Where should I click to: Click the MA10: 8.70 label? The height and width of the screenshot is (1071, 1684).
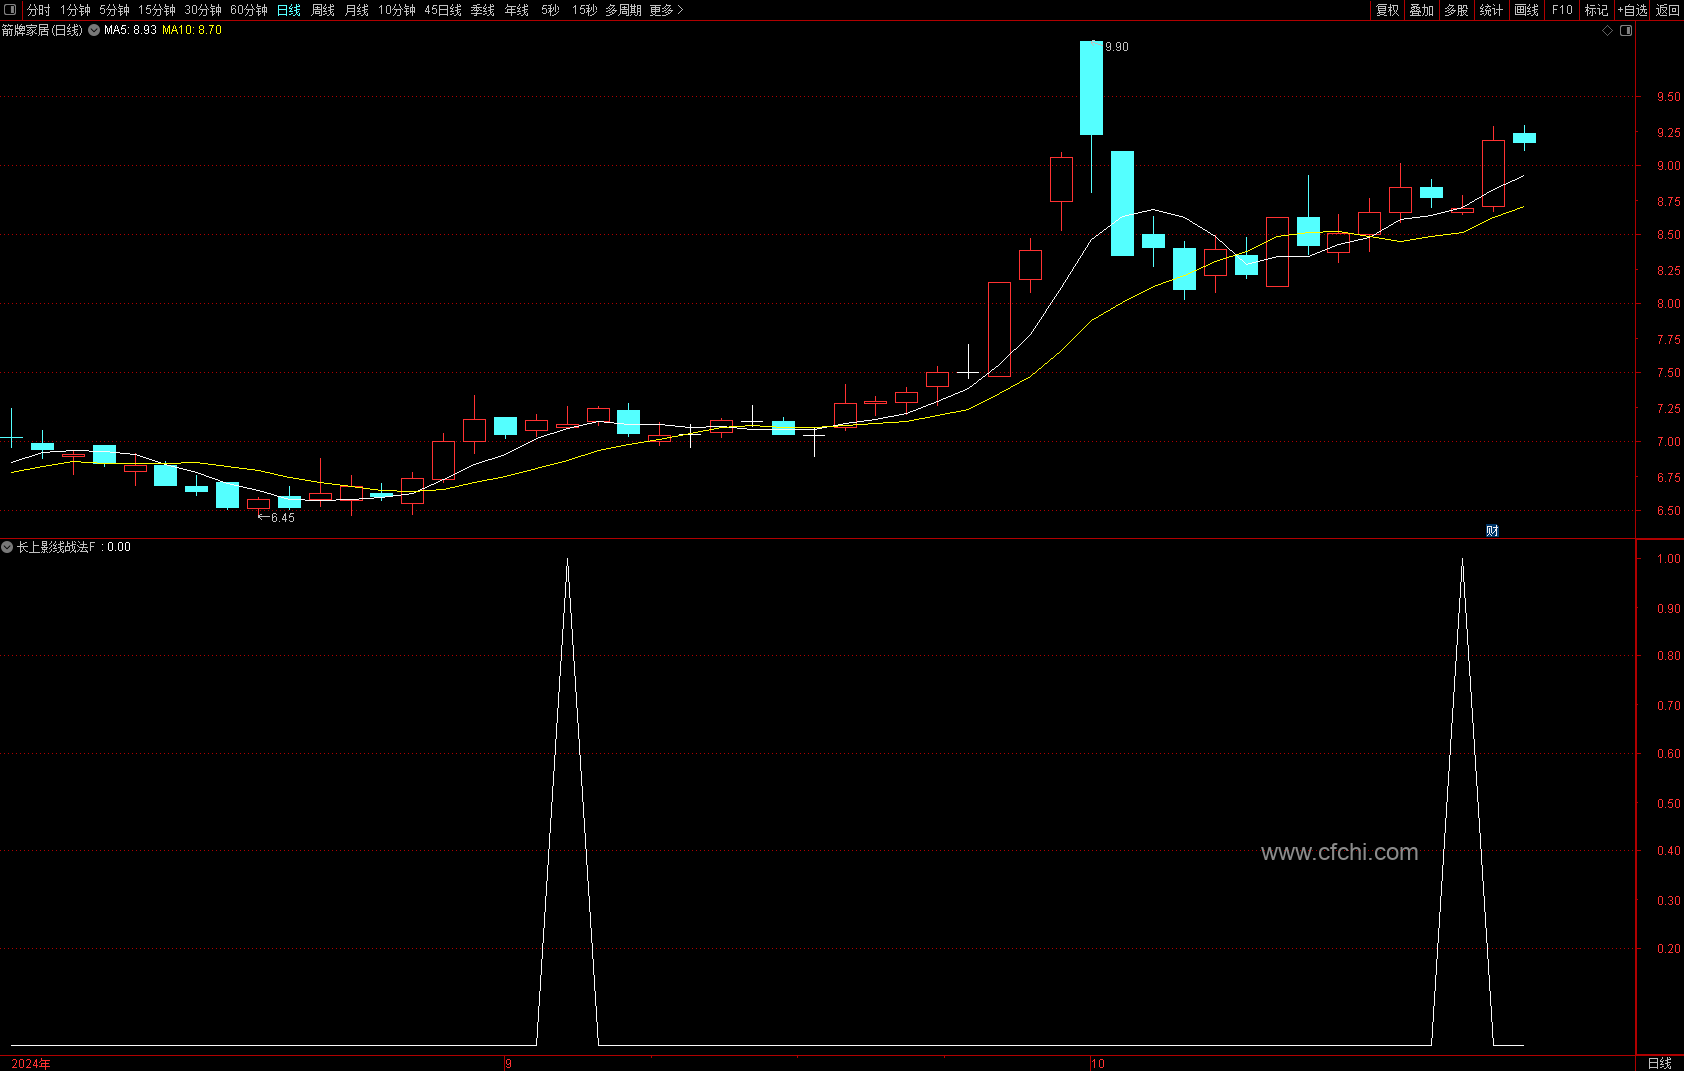point(192,30)
